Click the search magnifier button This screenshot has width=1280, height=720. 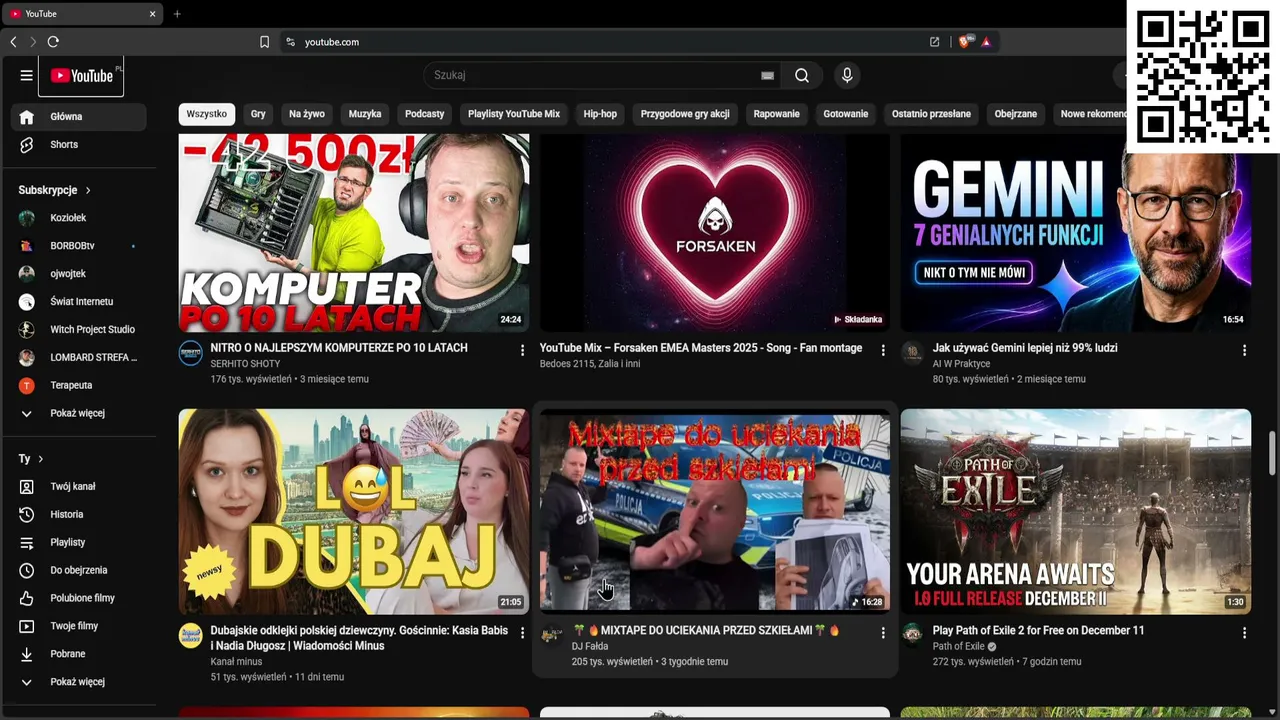(802, 75)
